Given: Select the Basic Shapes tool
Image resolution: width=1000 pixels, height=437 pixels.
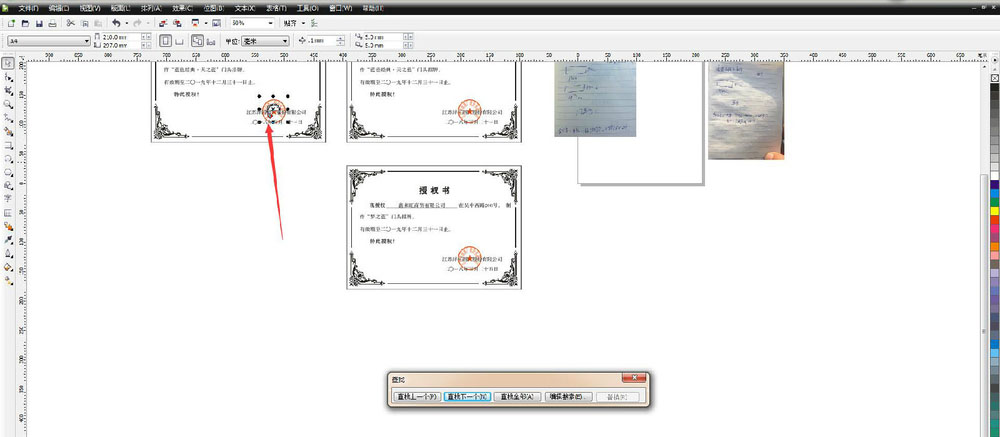Looking at the screenshot, I should [x=8, y=185].
